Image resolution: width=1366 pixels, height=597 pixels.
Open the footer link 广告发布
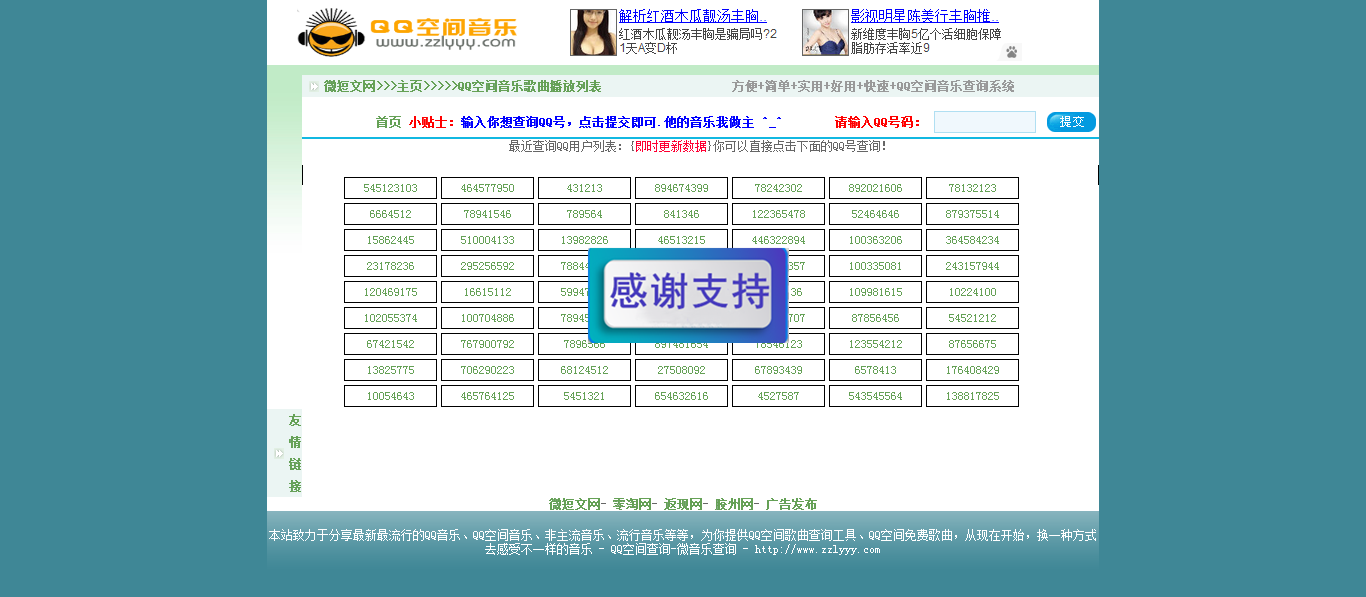[x=791, y=504]
